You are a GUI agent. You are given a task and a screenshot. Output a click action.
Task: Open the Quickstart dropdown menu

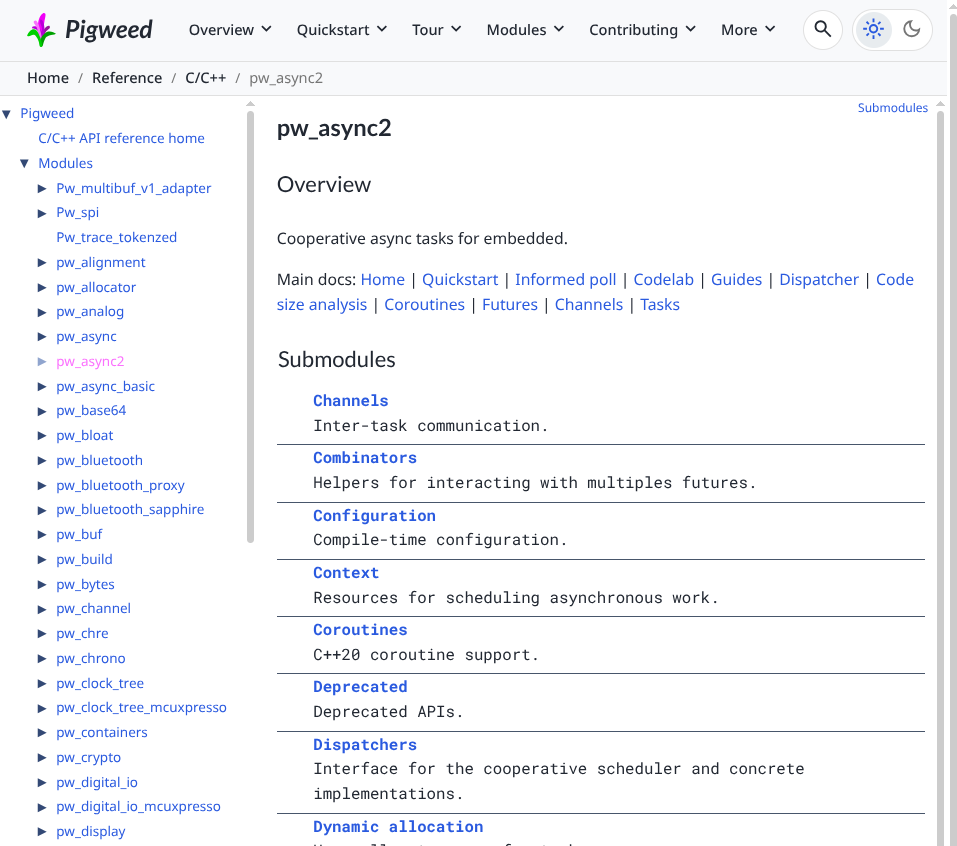click(x=342, y=30)
